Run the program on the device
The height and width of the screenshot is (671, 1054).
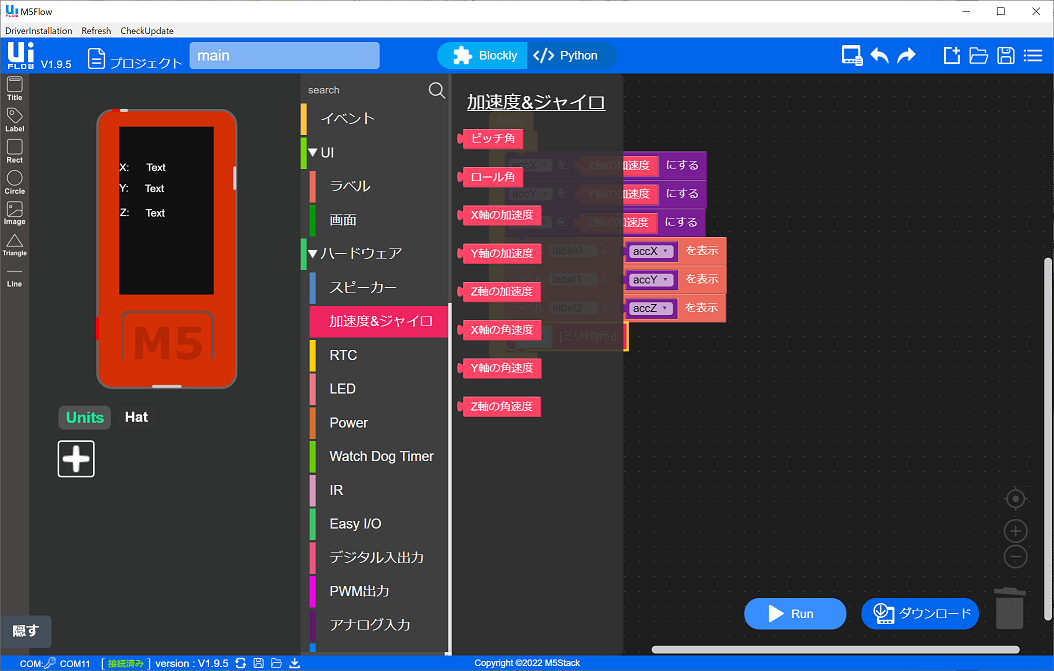tap(795, 613)
